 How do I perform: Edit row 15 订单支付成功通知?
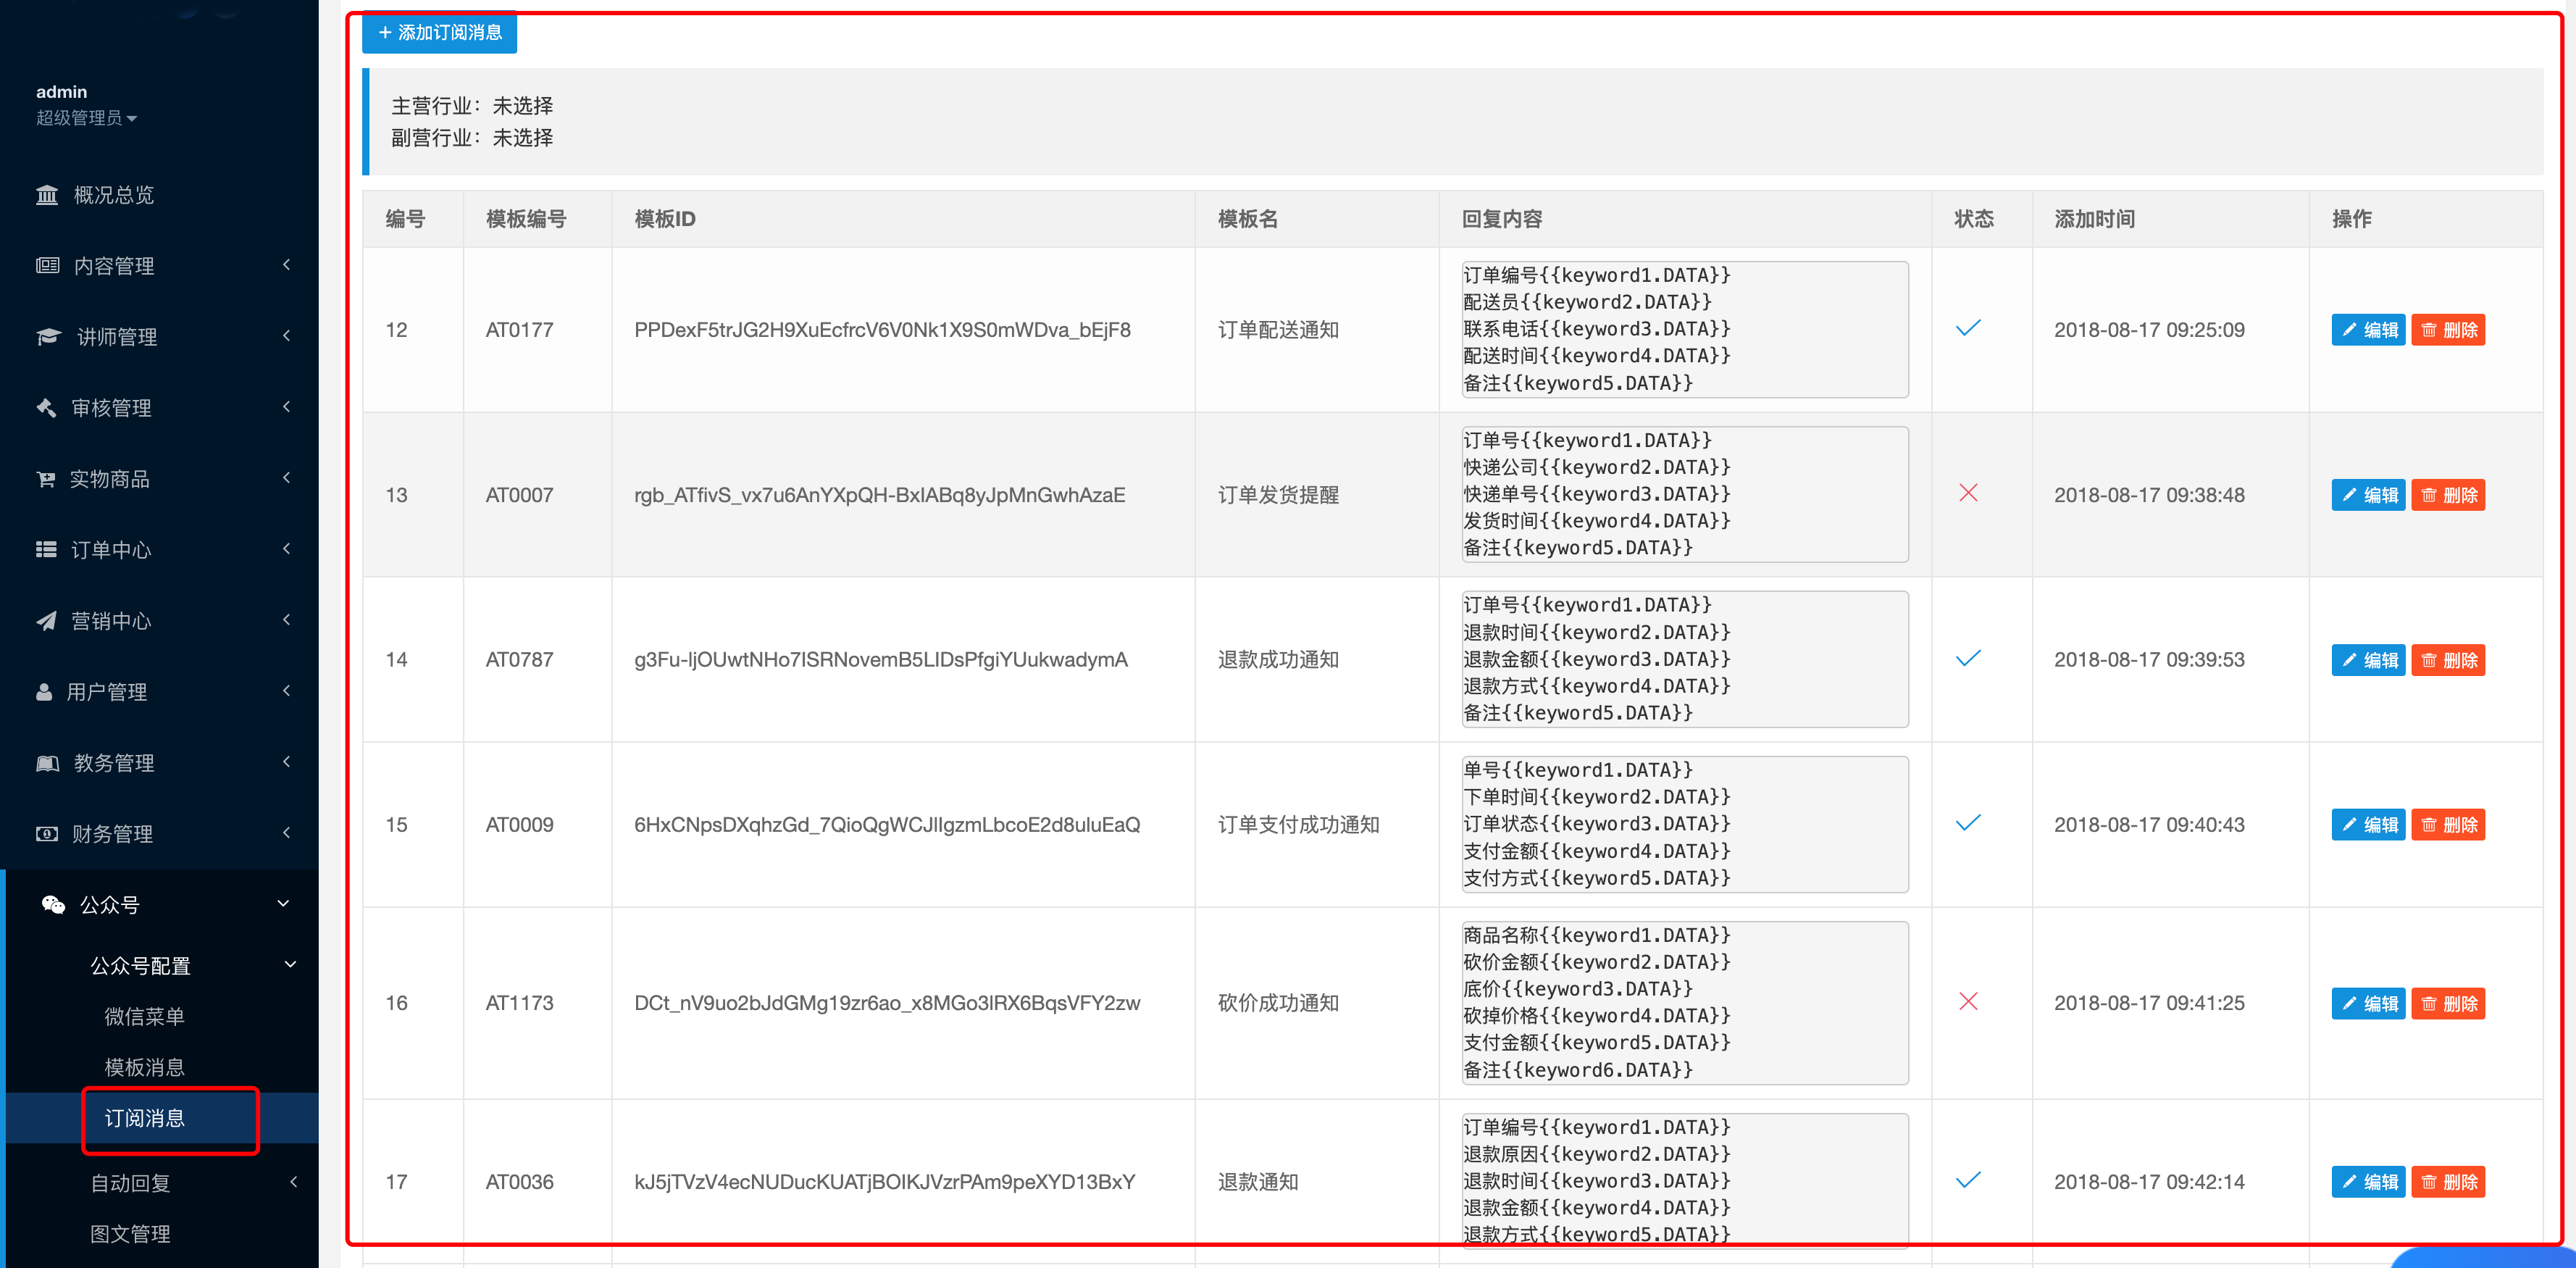(x=2368, y=824)
